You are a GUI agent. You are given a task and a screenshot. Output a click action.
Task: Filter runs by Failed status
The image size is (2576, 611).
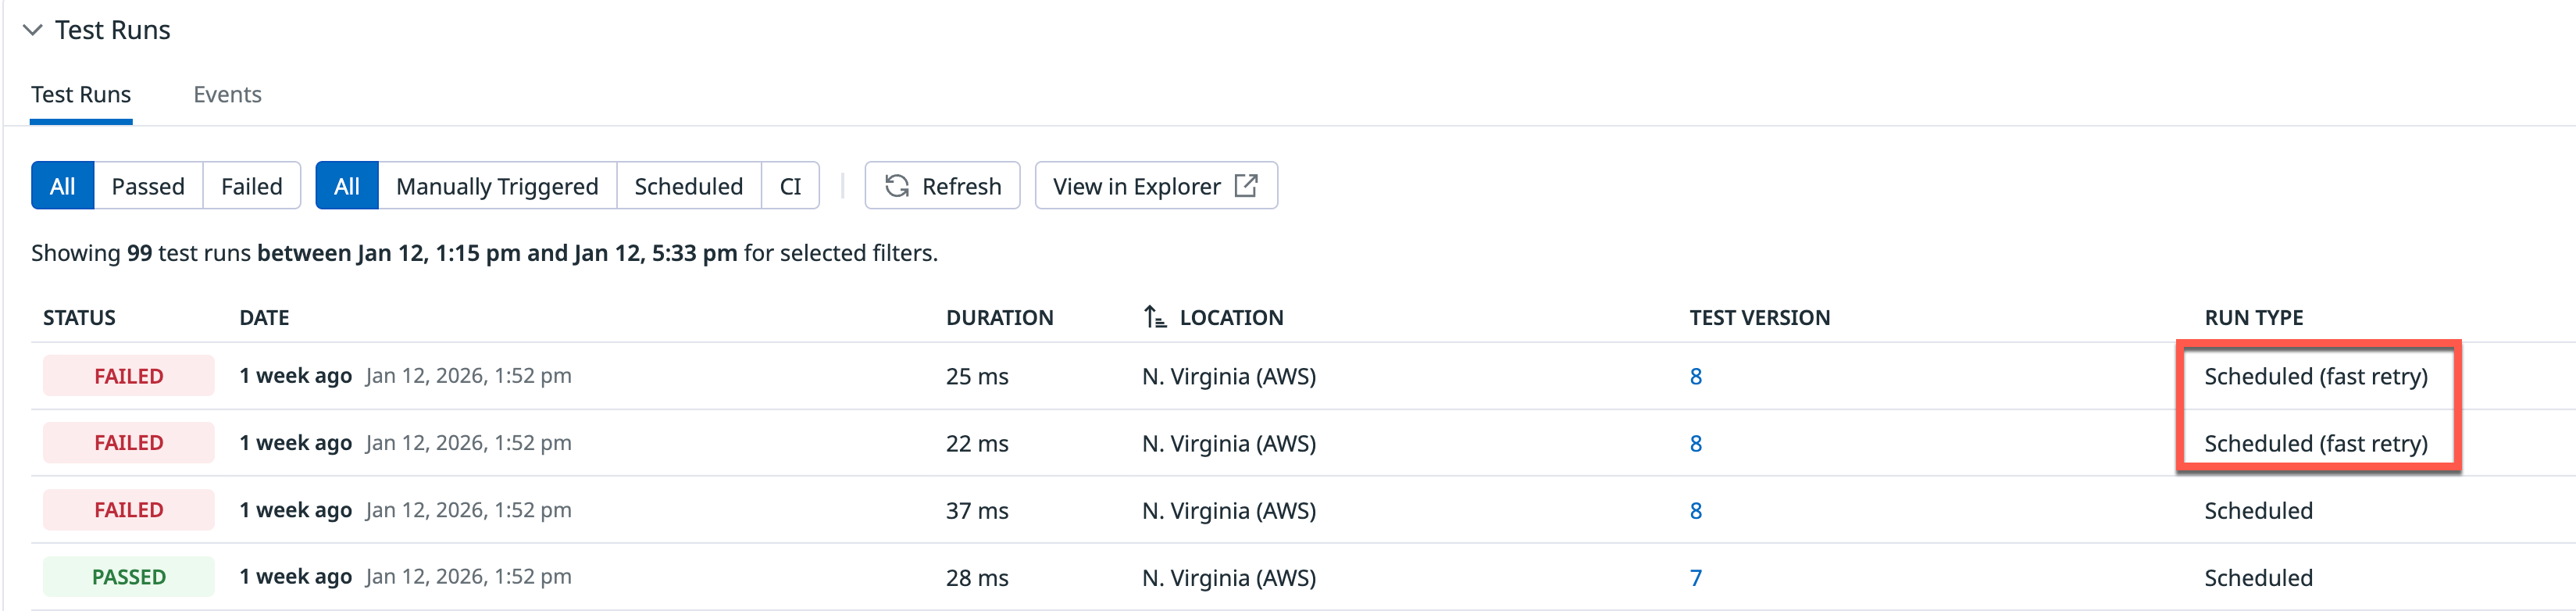[252, 186]
